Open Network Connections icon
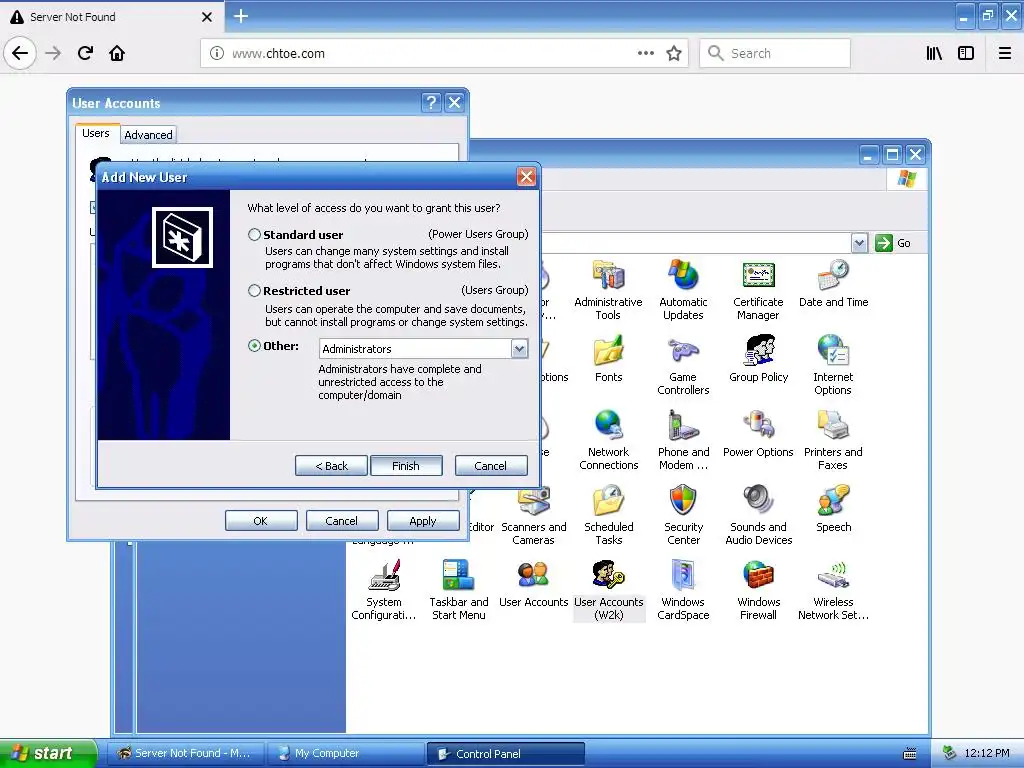The image size is (1024, 768). point(608,440)
